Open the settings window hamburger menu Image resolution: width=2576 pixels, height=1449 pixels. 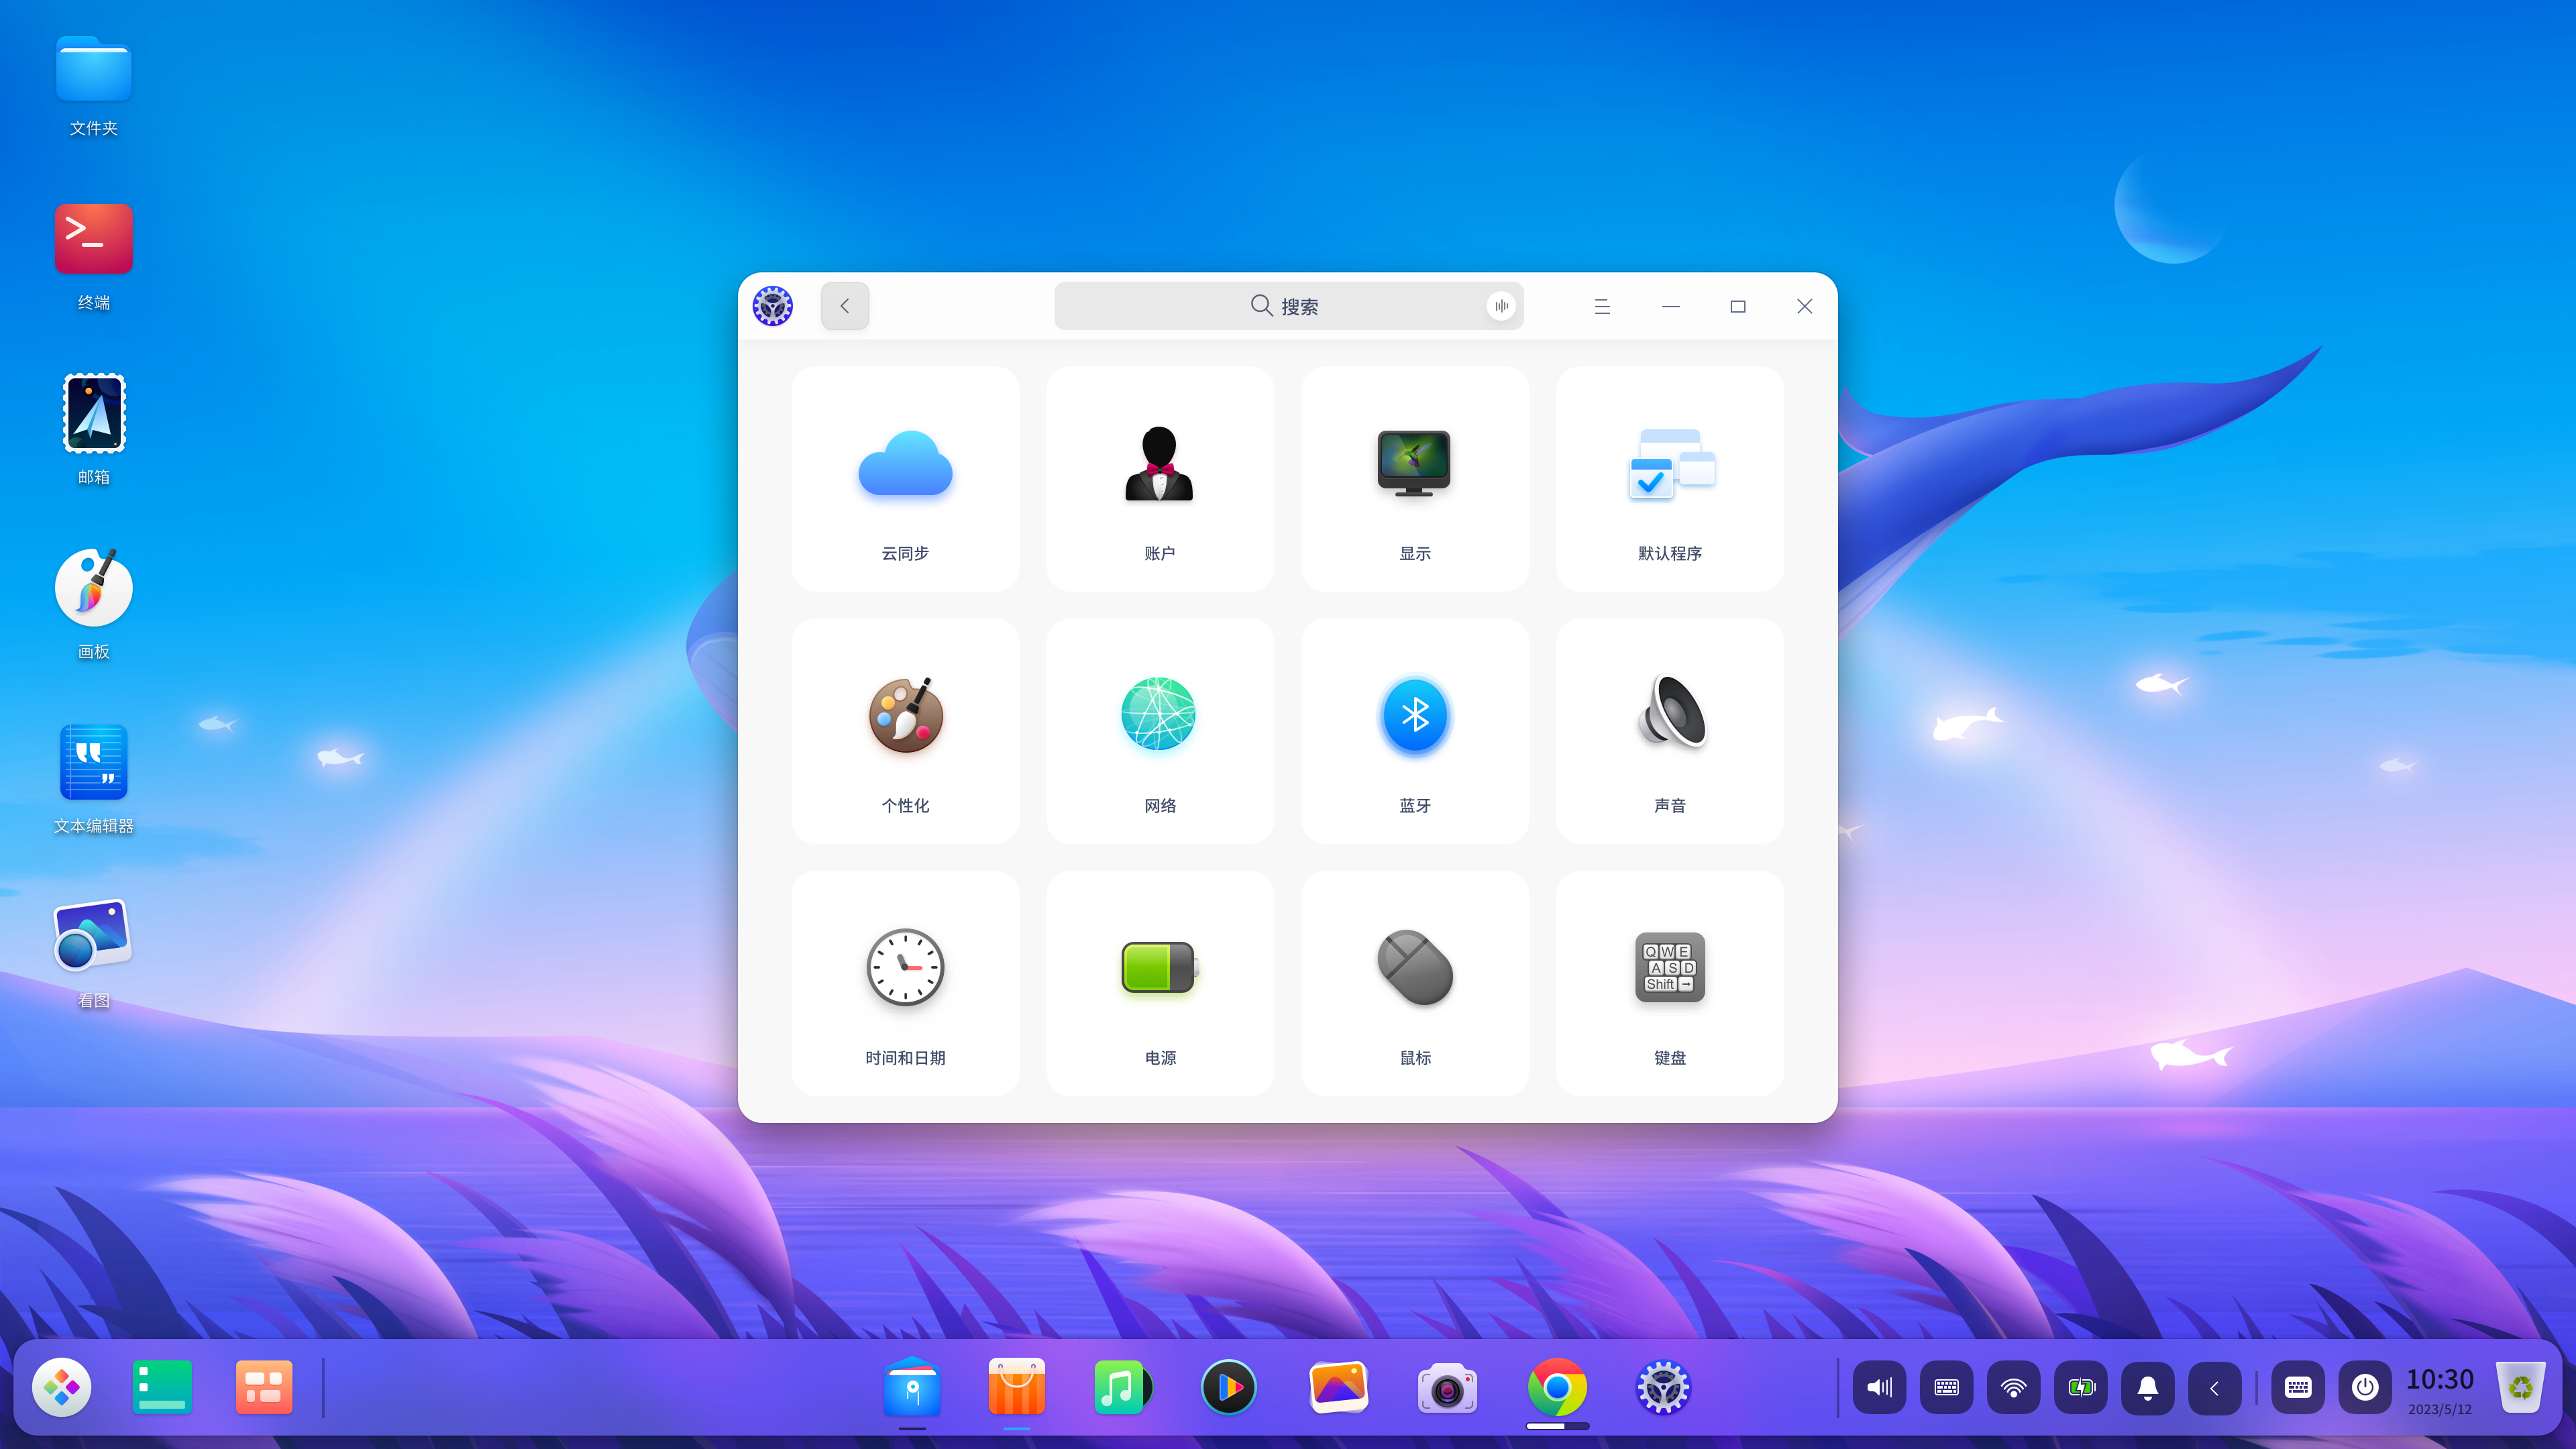tap(1602, 306)
